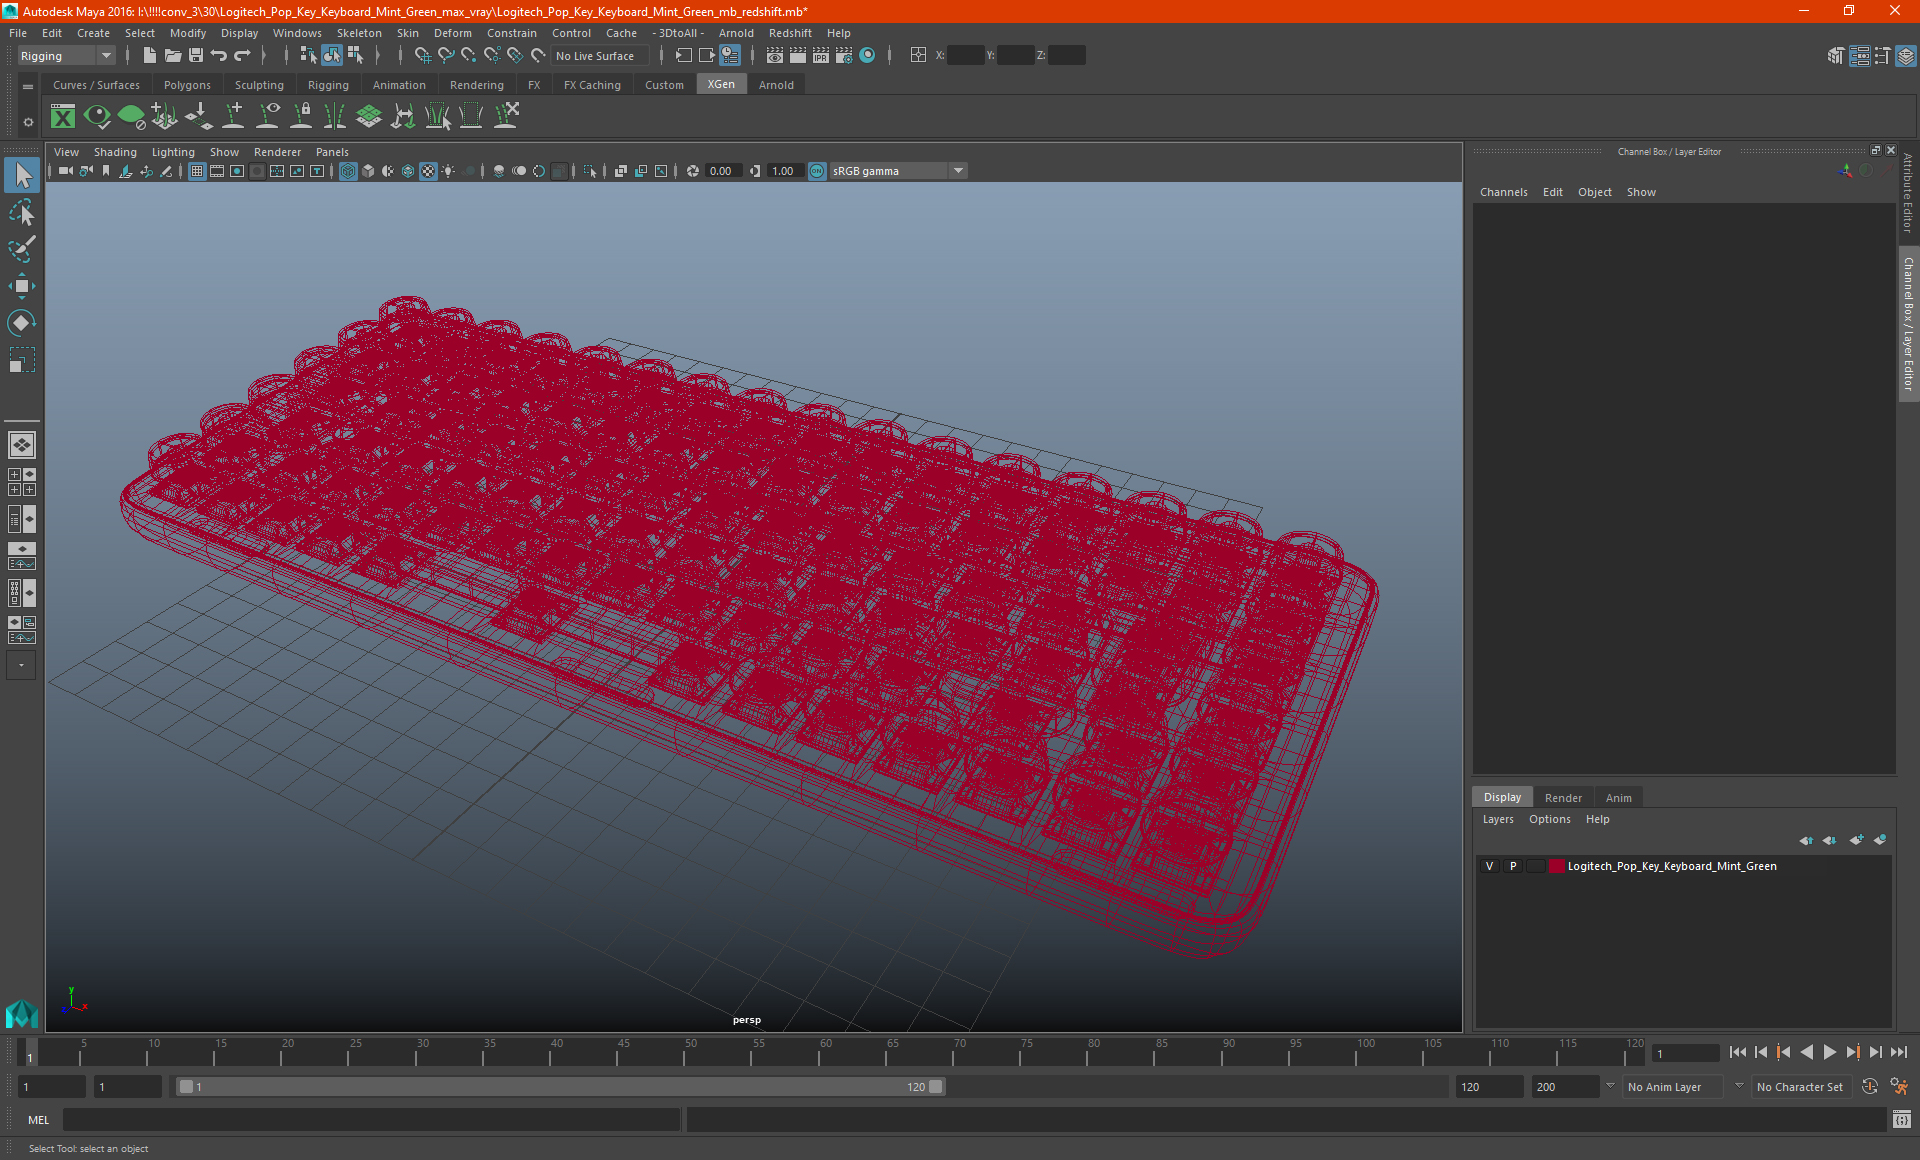This screenshot has height=1160, width=1920.
Task: Click the red layer color swatch
Action: [x=1557, y=866]
